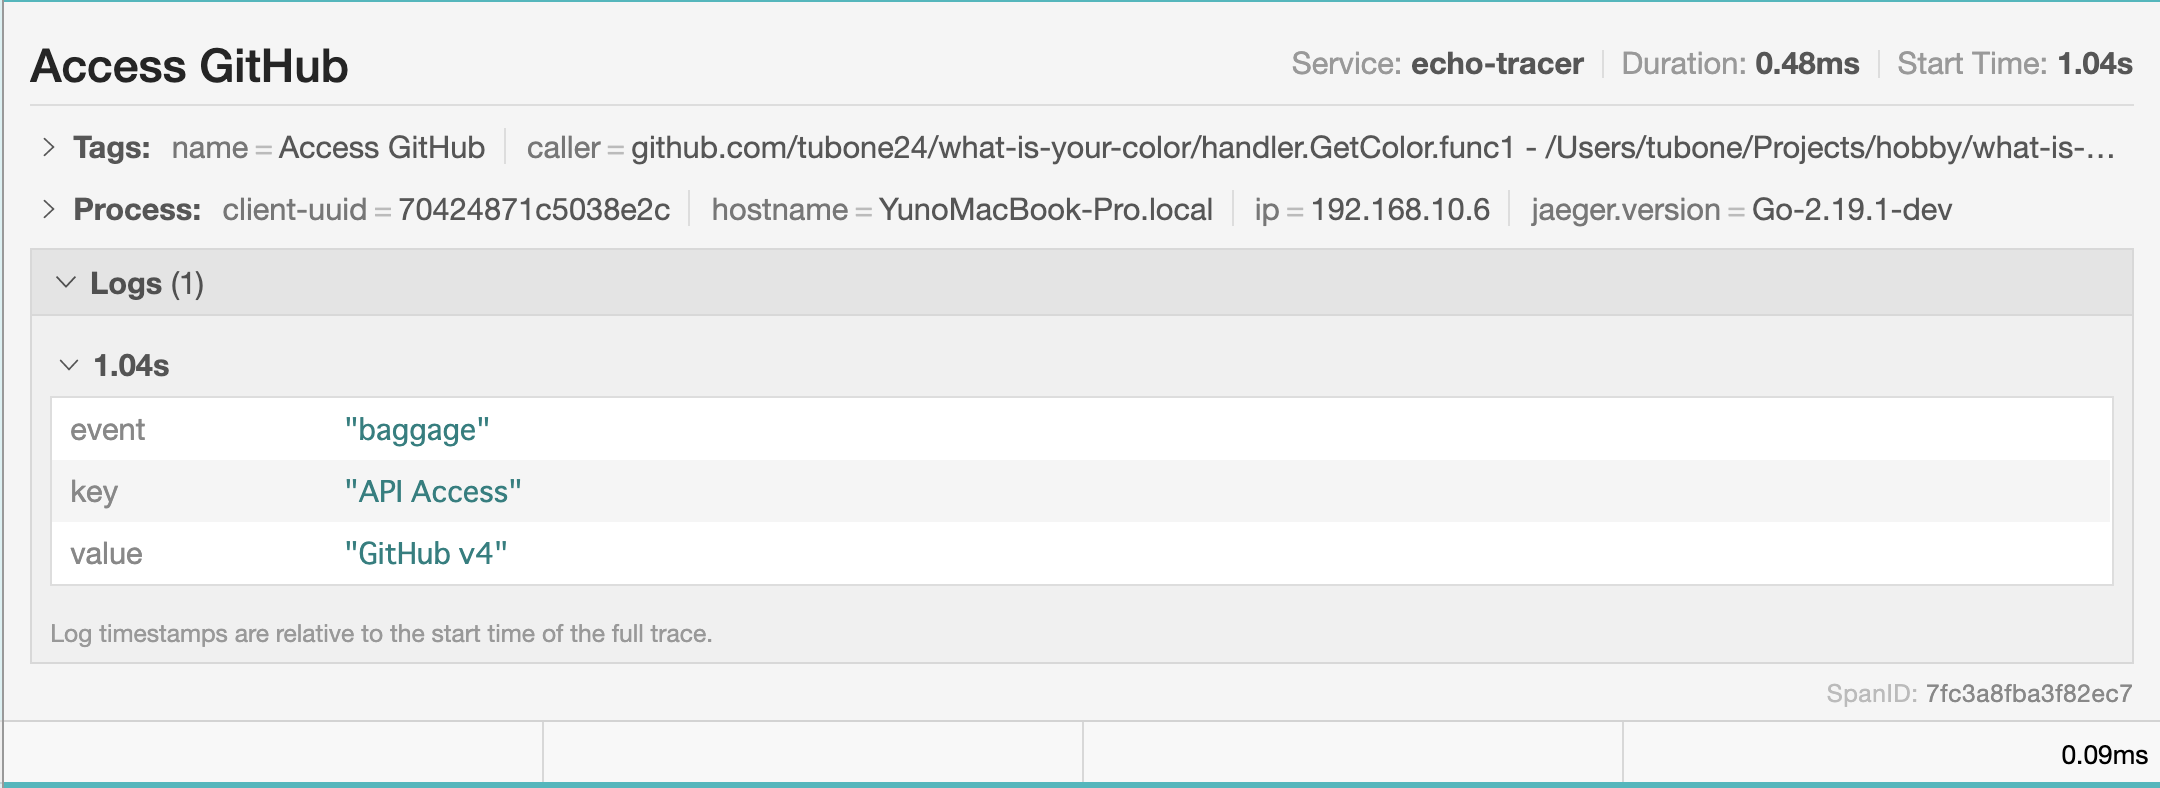Click the Duration value 0.48ms

[1803, 64]
